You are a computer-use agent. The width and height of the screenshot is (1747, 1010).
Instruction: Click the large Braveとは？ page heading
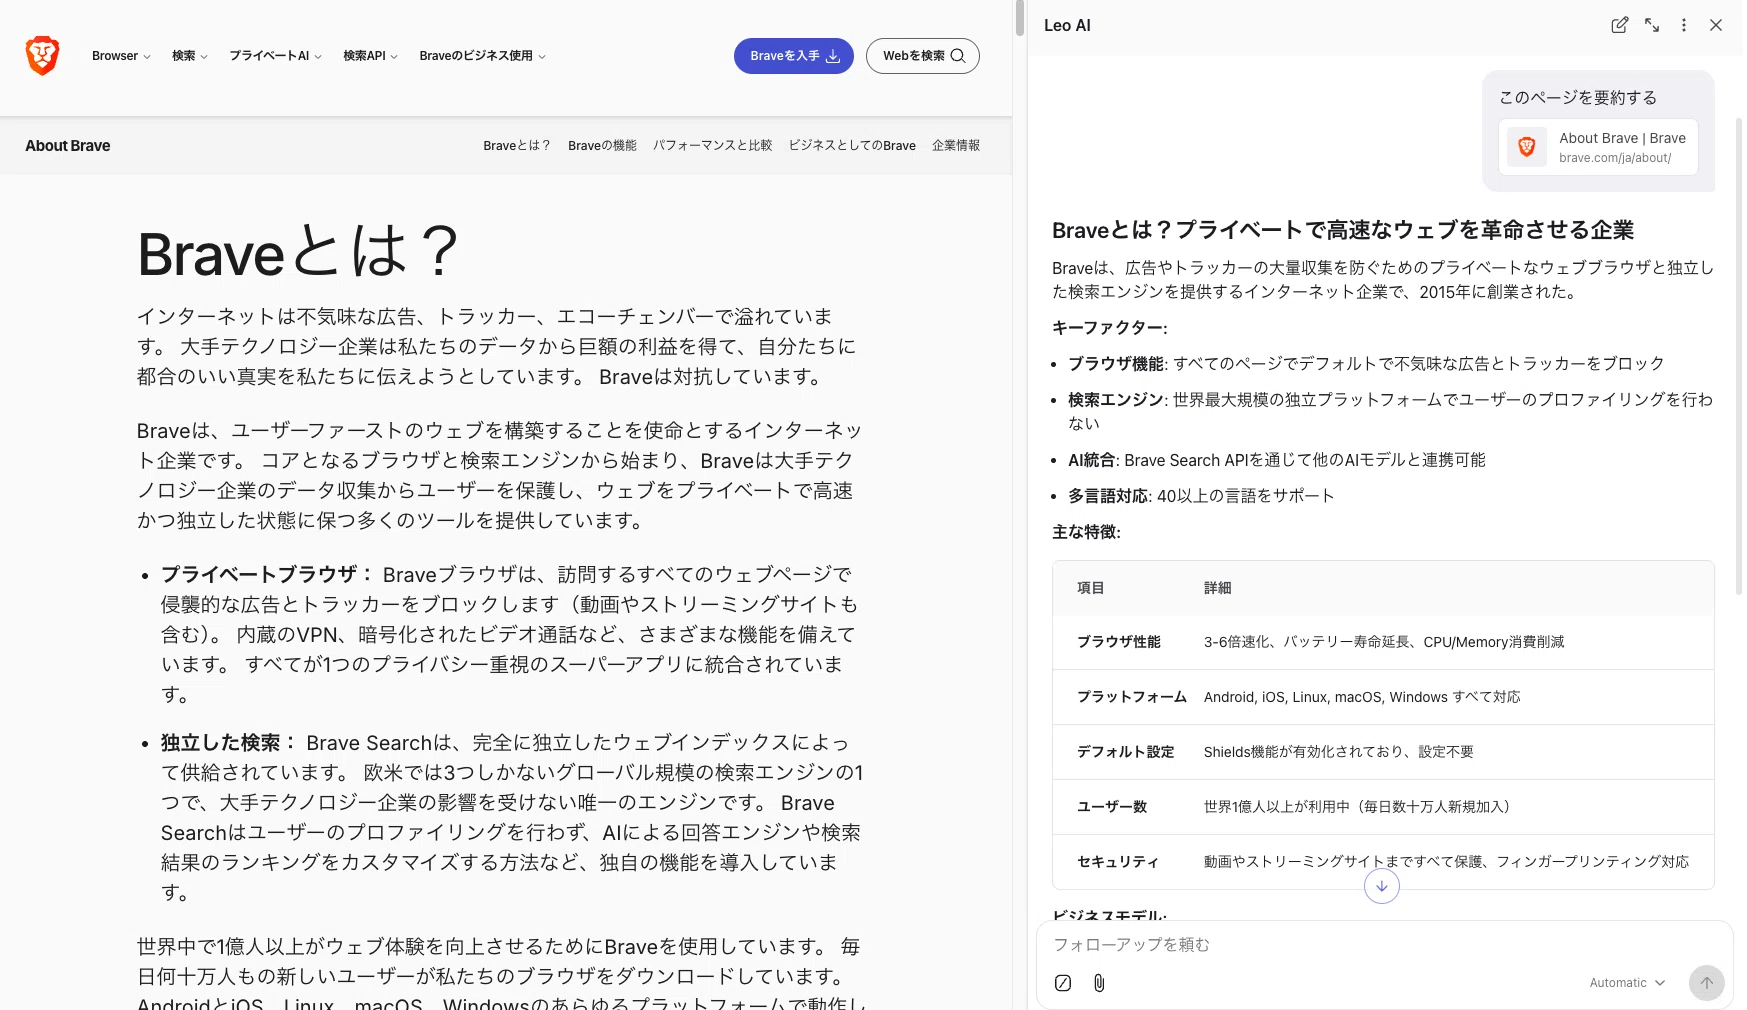click(298, 251)
